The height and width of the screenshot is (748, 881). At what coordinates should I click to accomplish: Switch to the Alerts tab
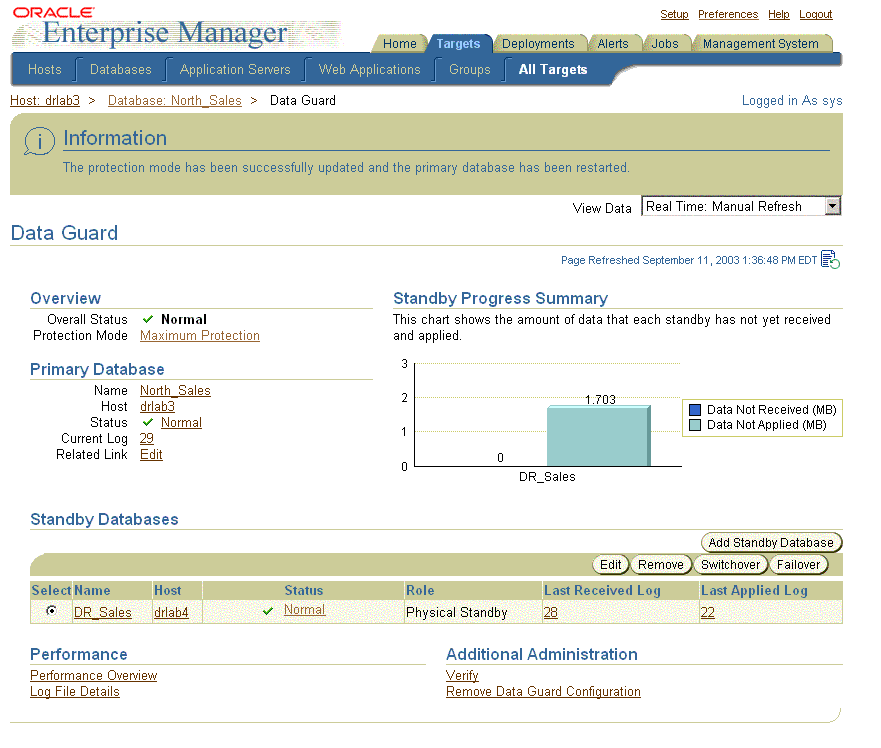click(614, 43)
